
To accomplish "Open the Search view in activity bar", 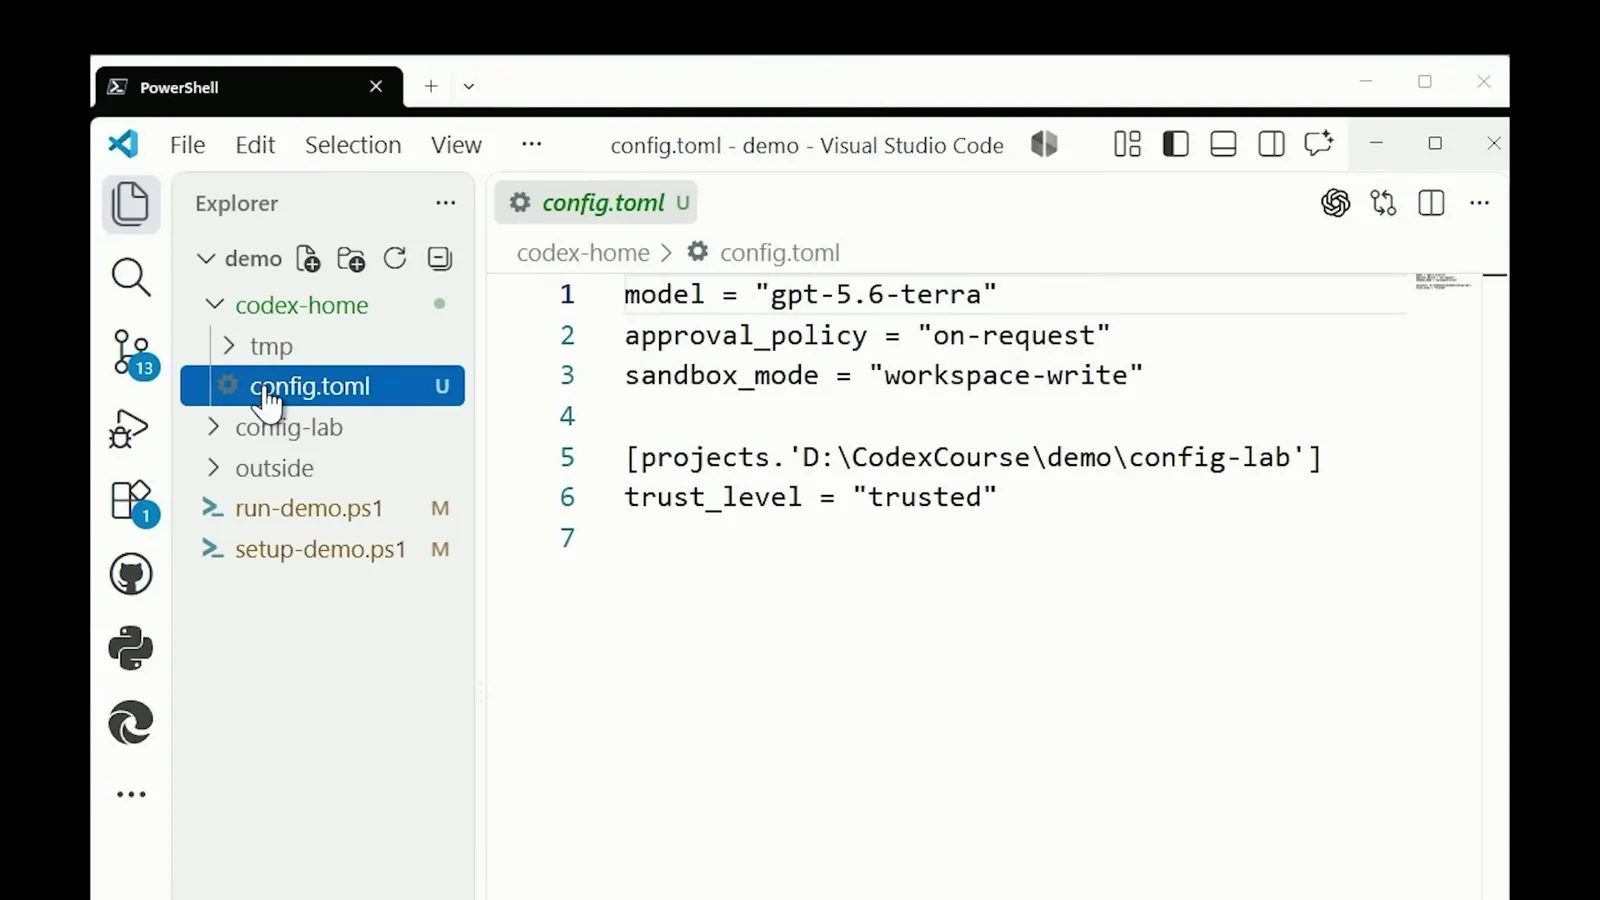I will 131,278.
